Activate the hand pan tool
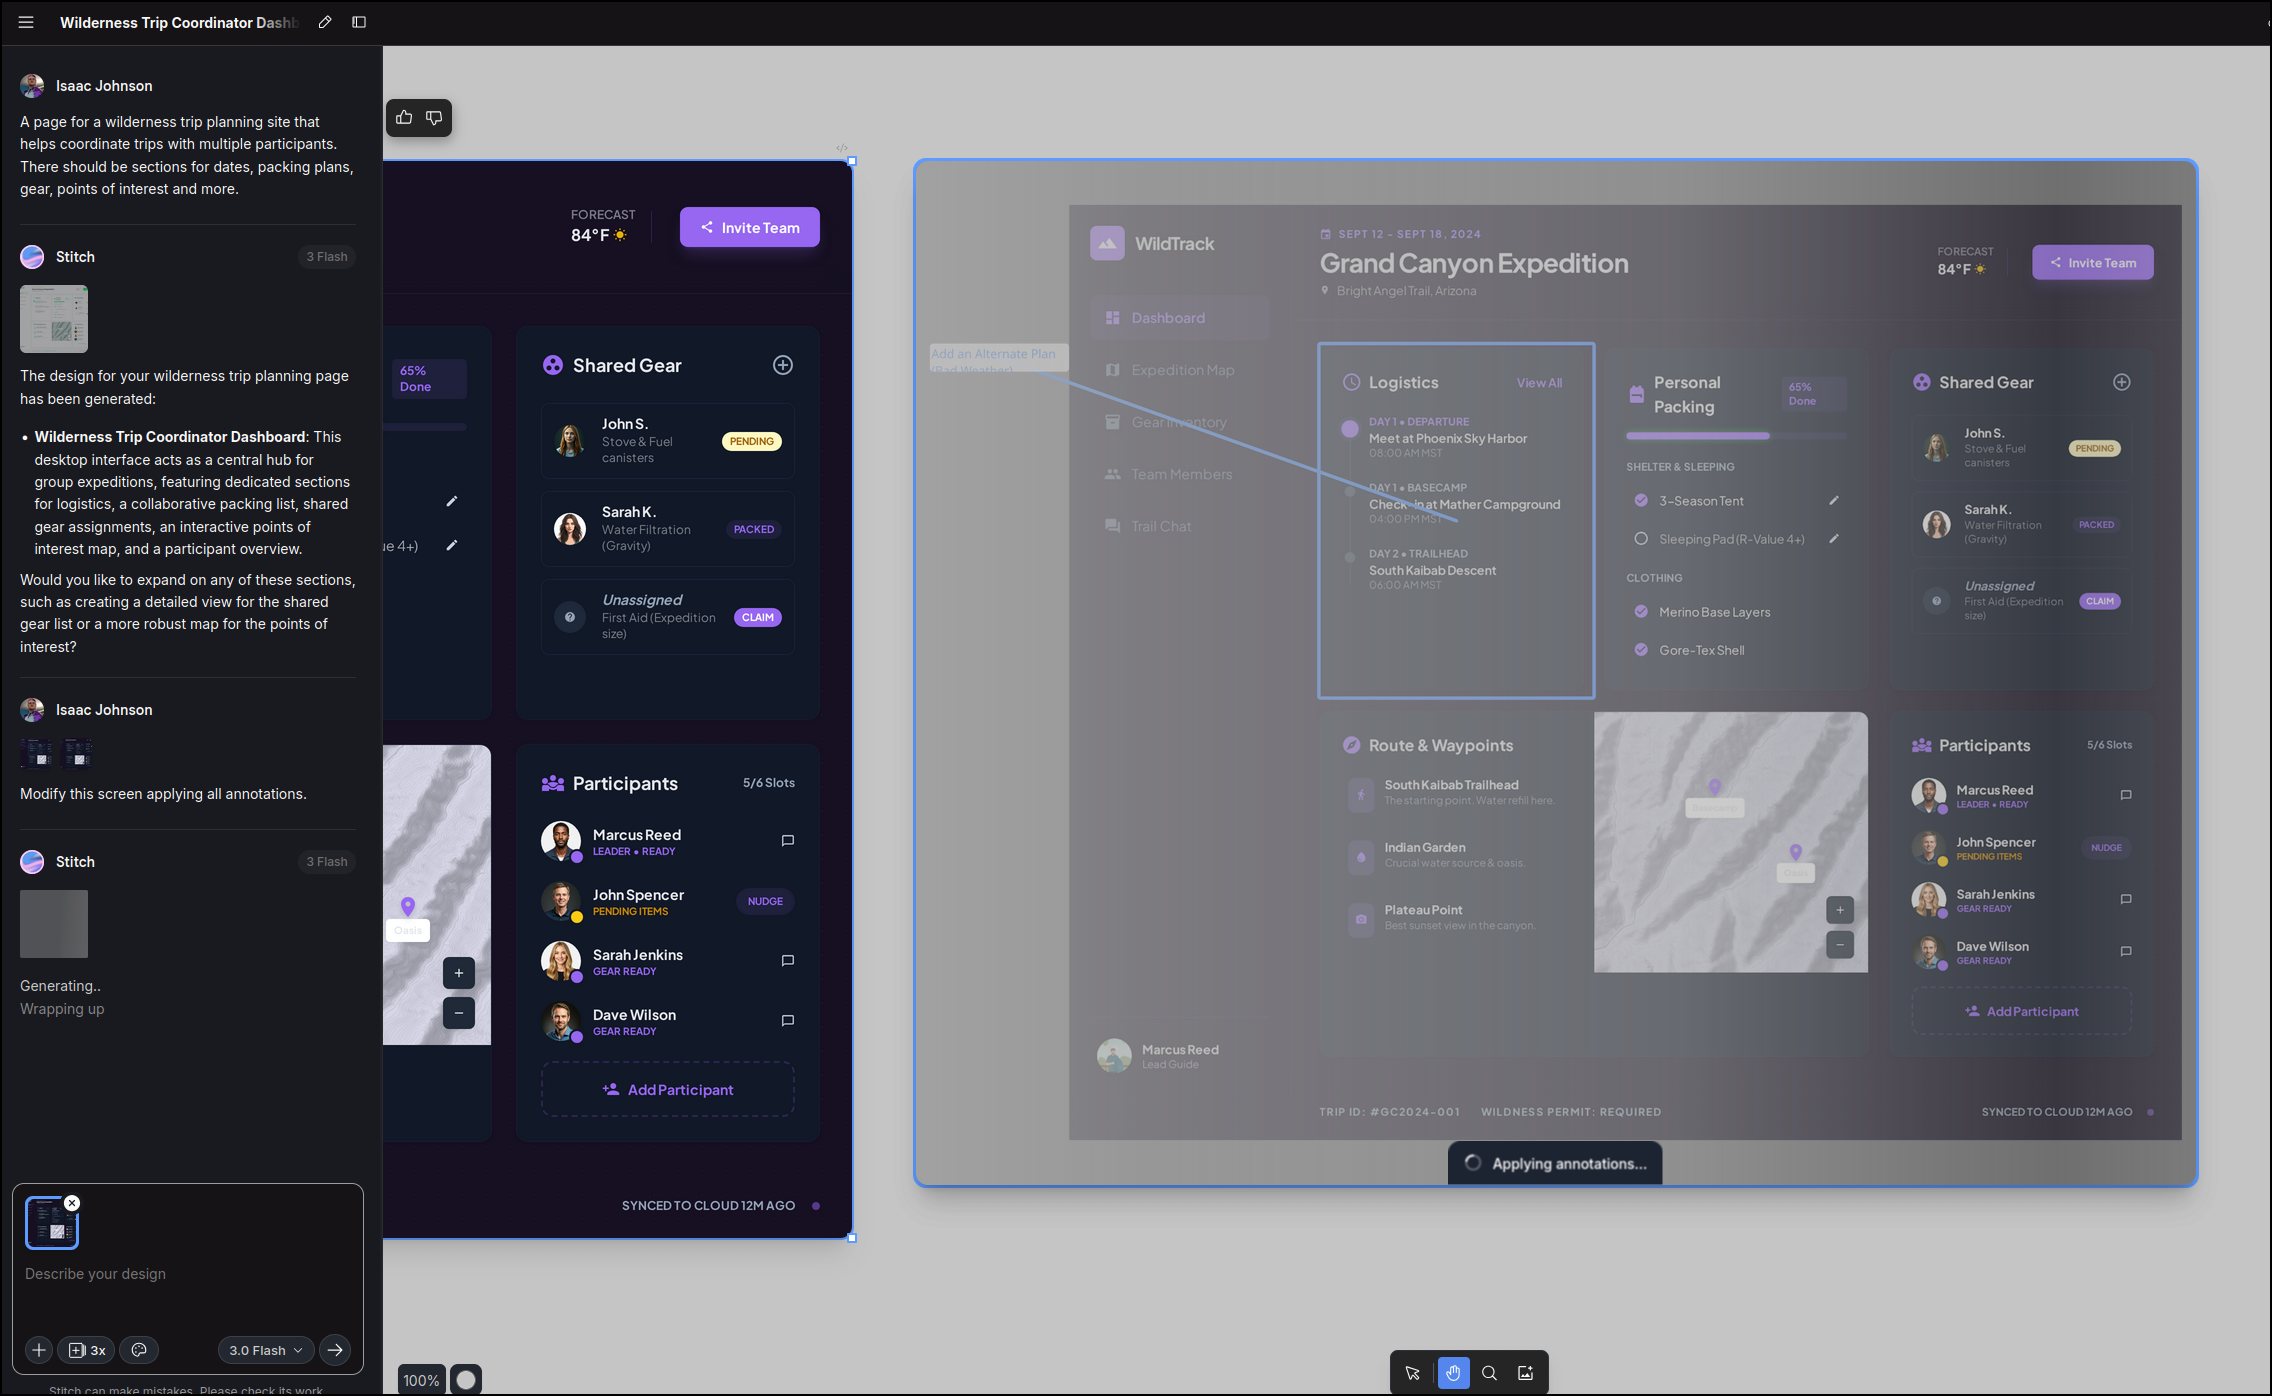Viewport: 2272px width, 1396px height. pyautogui.click(x=1452, y=1373)
